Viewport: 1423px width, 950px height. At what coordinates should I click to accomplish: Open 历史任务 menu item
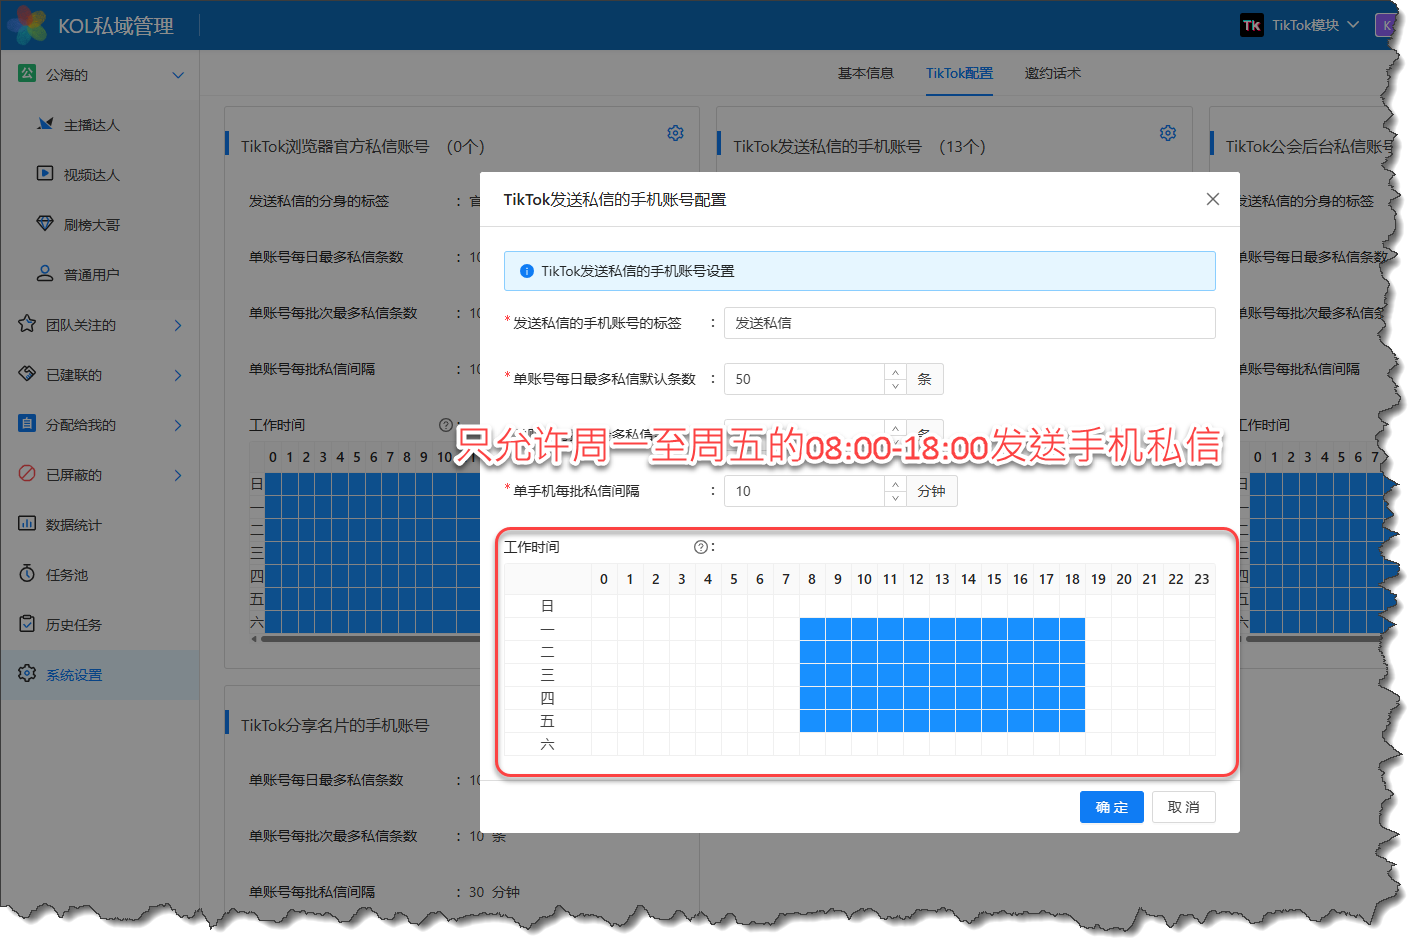[100, 625]
